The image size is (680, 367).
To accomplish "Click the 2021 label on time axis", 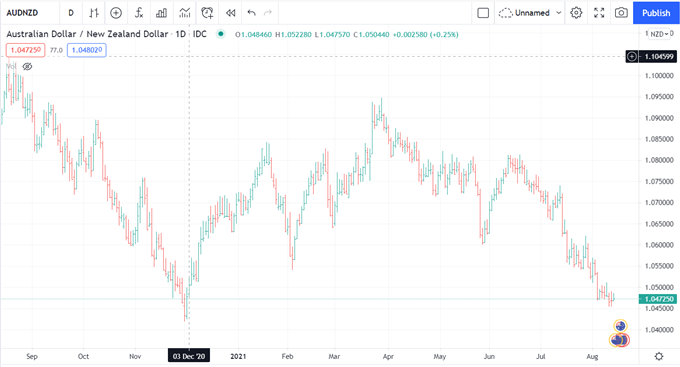I will click(x=238, y=356).
